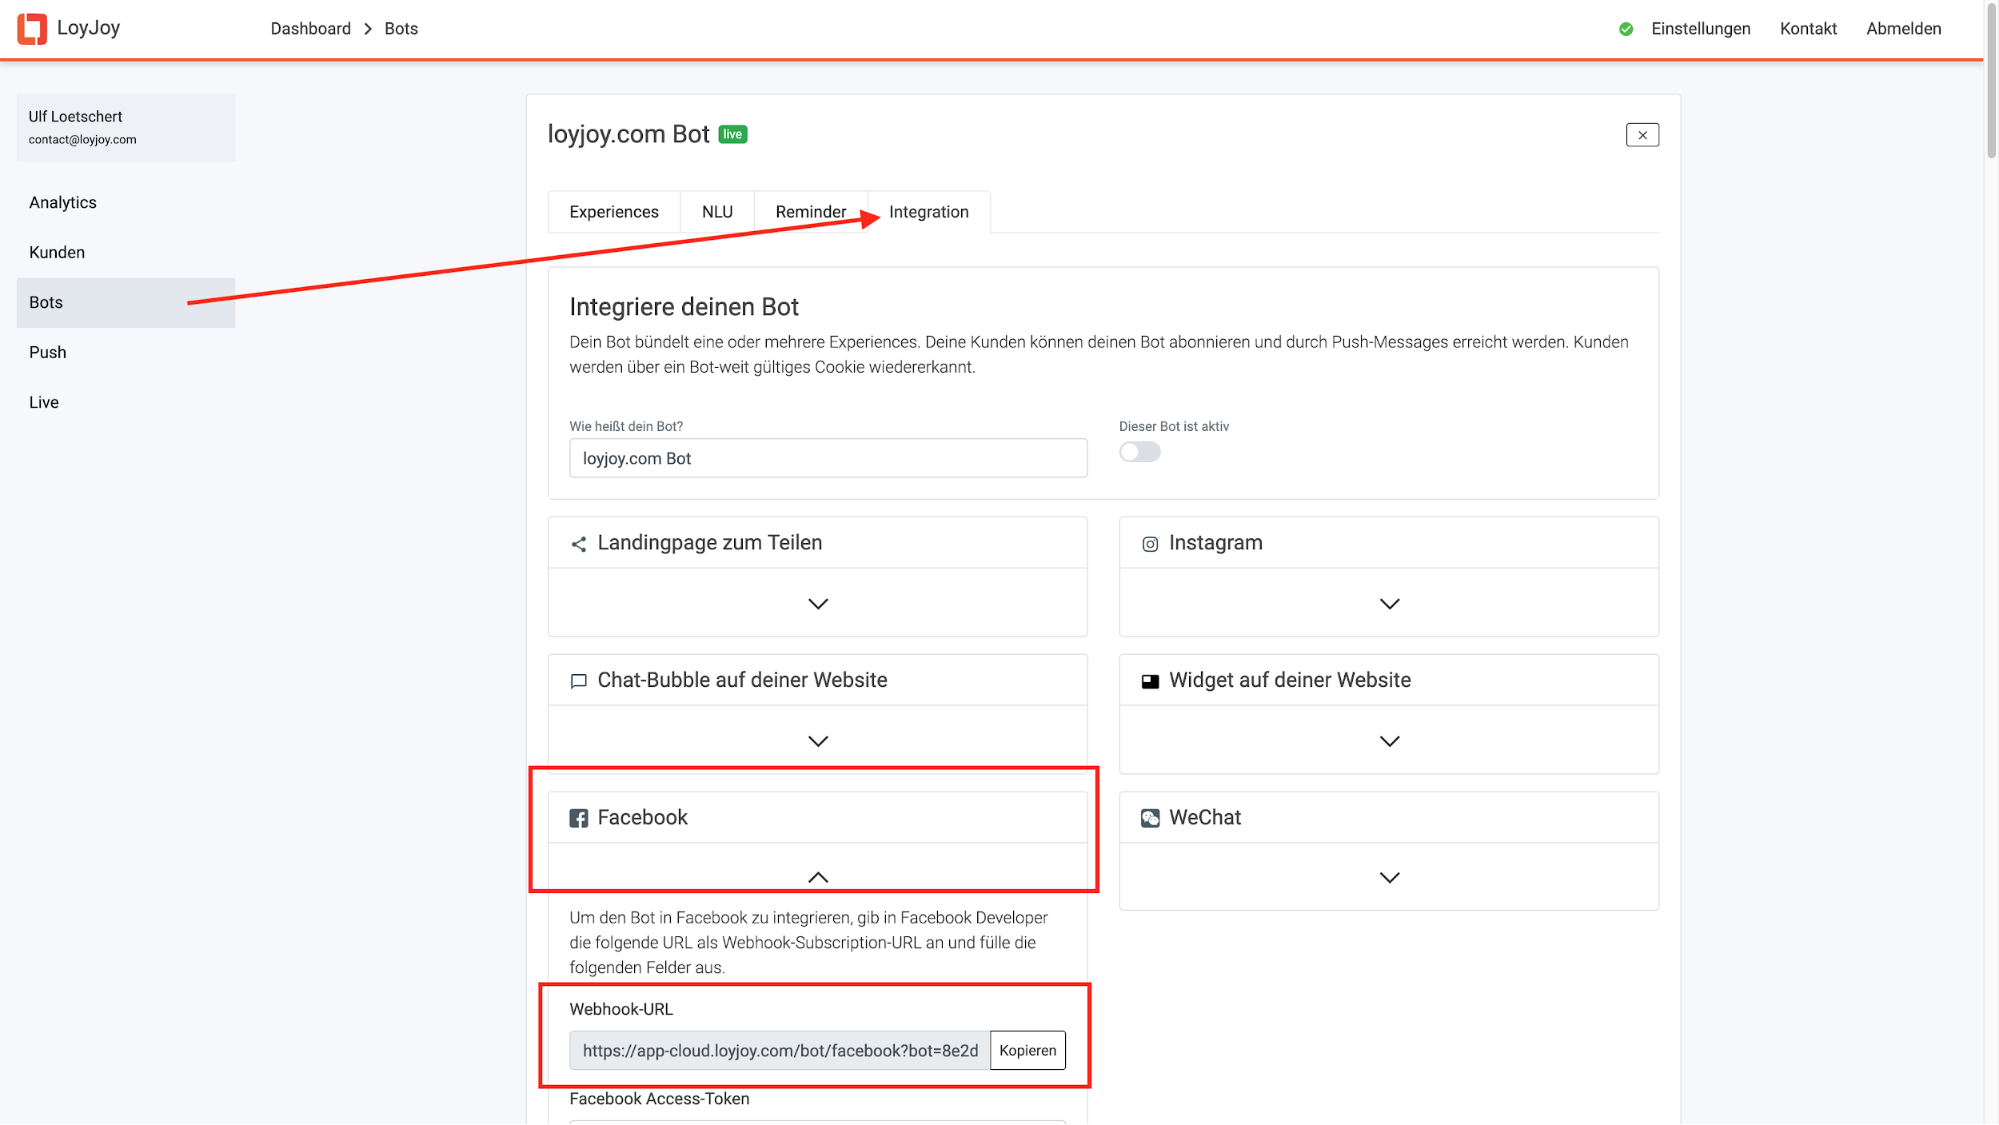Open Einstellungen in the top bar
Image resolution: width=1999 pixels, height=1125 pixels.
click(1700, 29)
